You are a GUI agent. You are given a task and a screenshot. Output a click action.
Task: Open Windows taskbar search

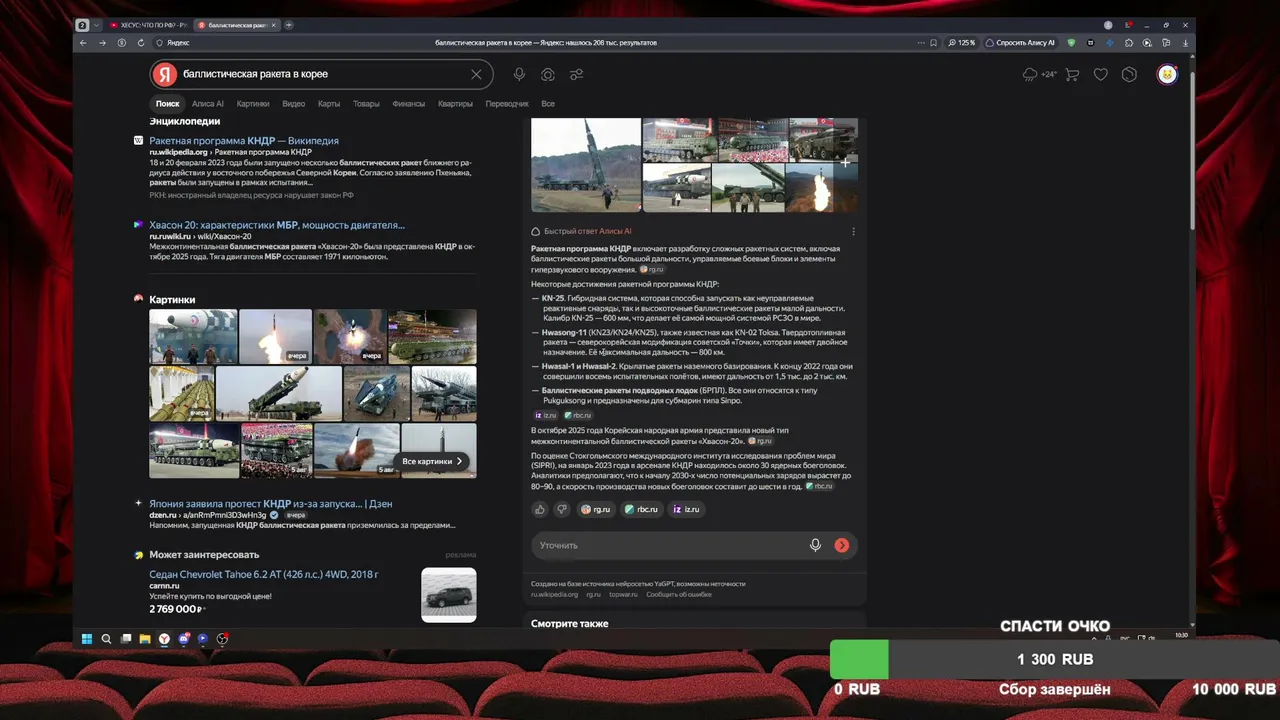[106, 639]
